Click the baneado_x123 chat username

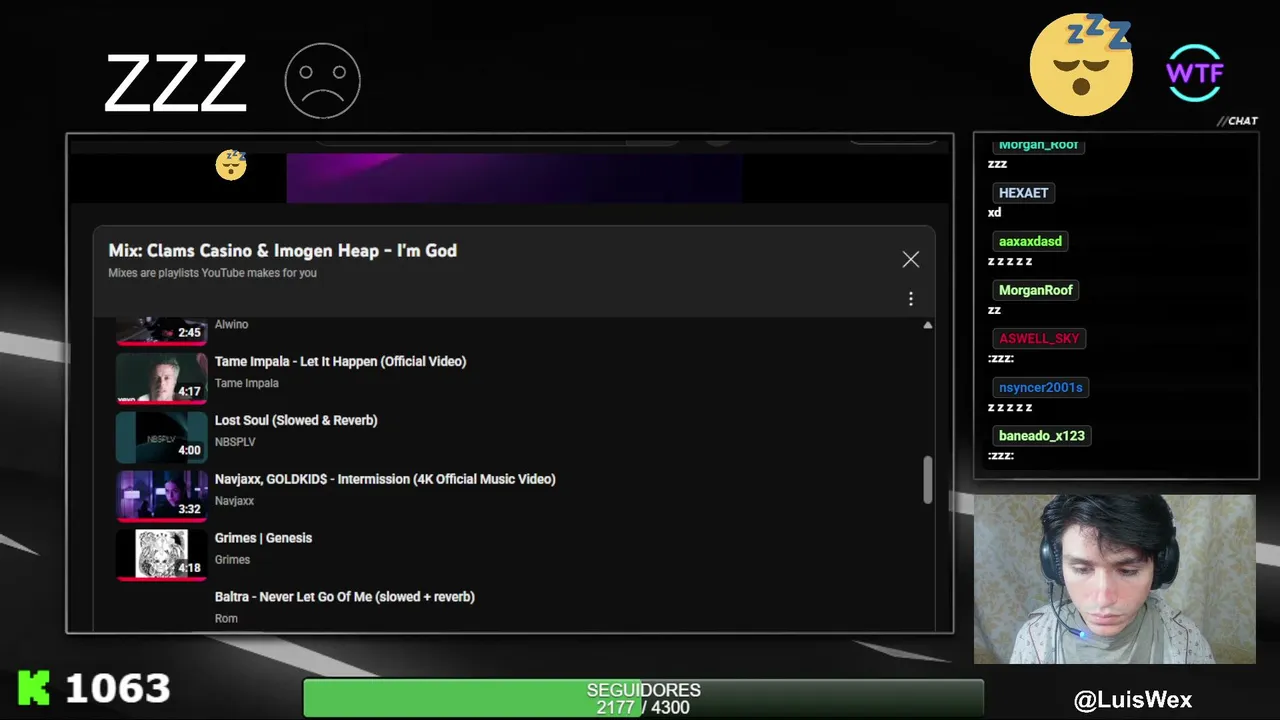(x=1041, y=435)
